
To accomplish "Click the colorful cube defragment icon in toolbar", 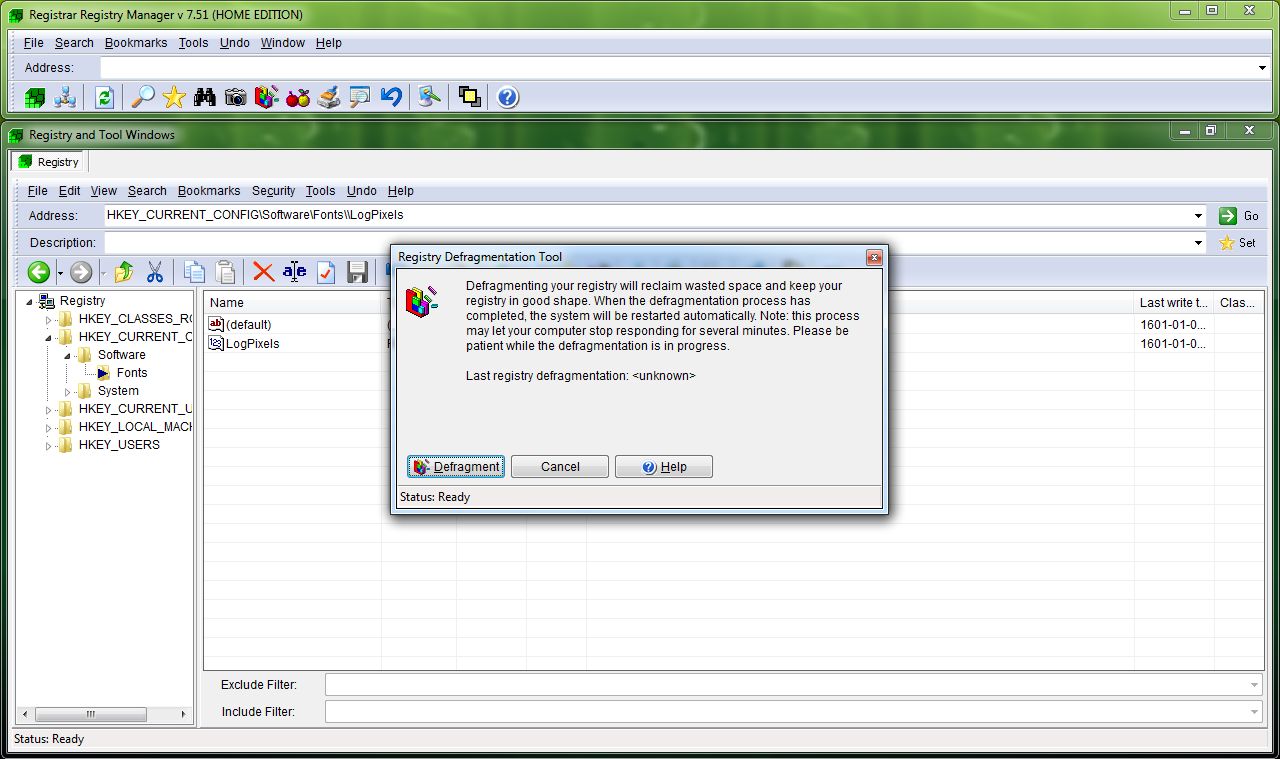I will coord(266,97).
